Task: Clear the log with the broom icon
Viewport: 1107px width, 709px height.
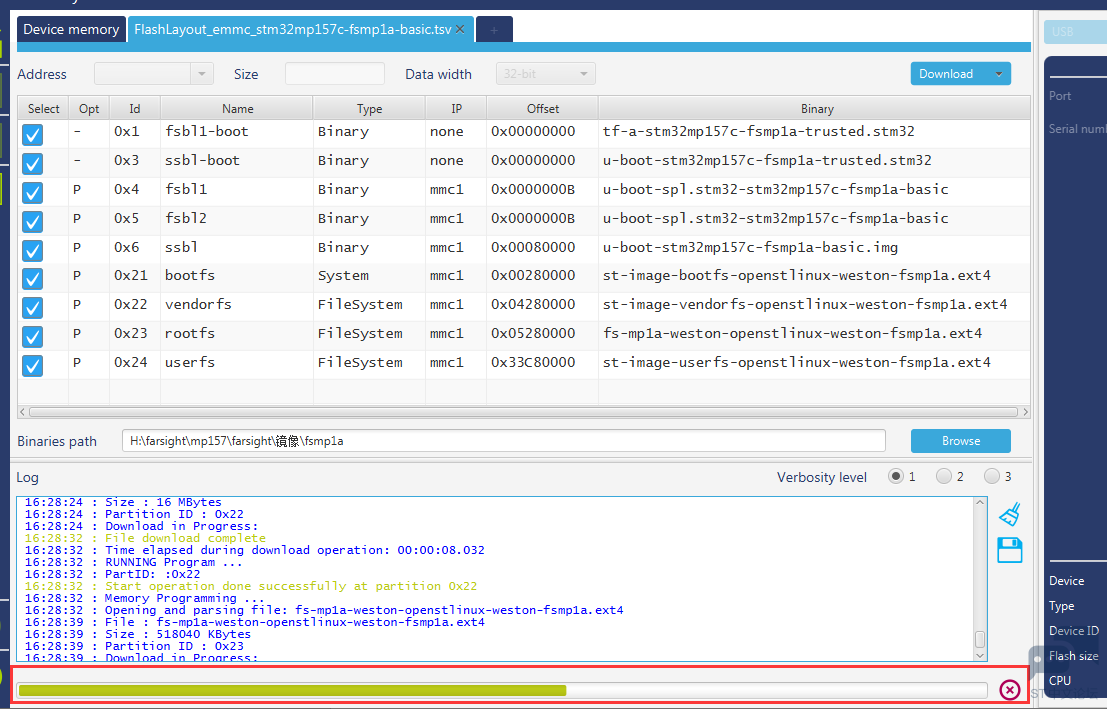Action: pos(1010,513)
